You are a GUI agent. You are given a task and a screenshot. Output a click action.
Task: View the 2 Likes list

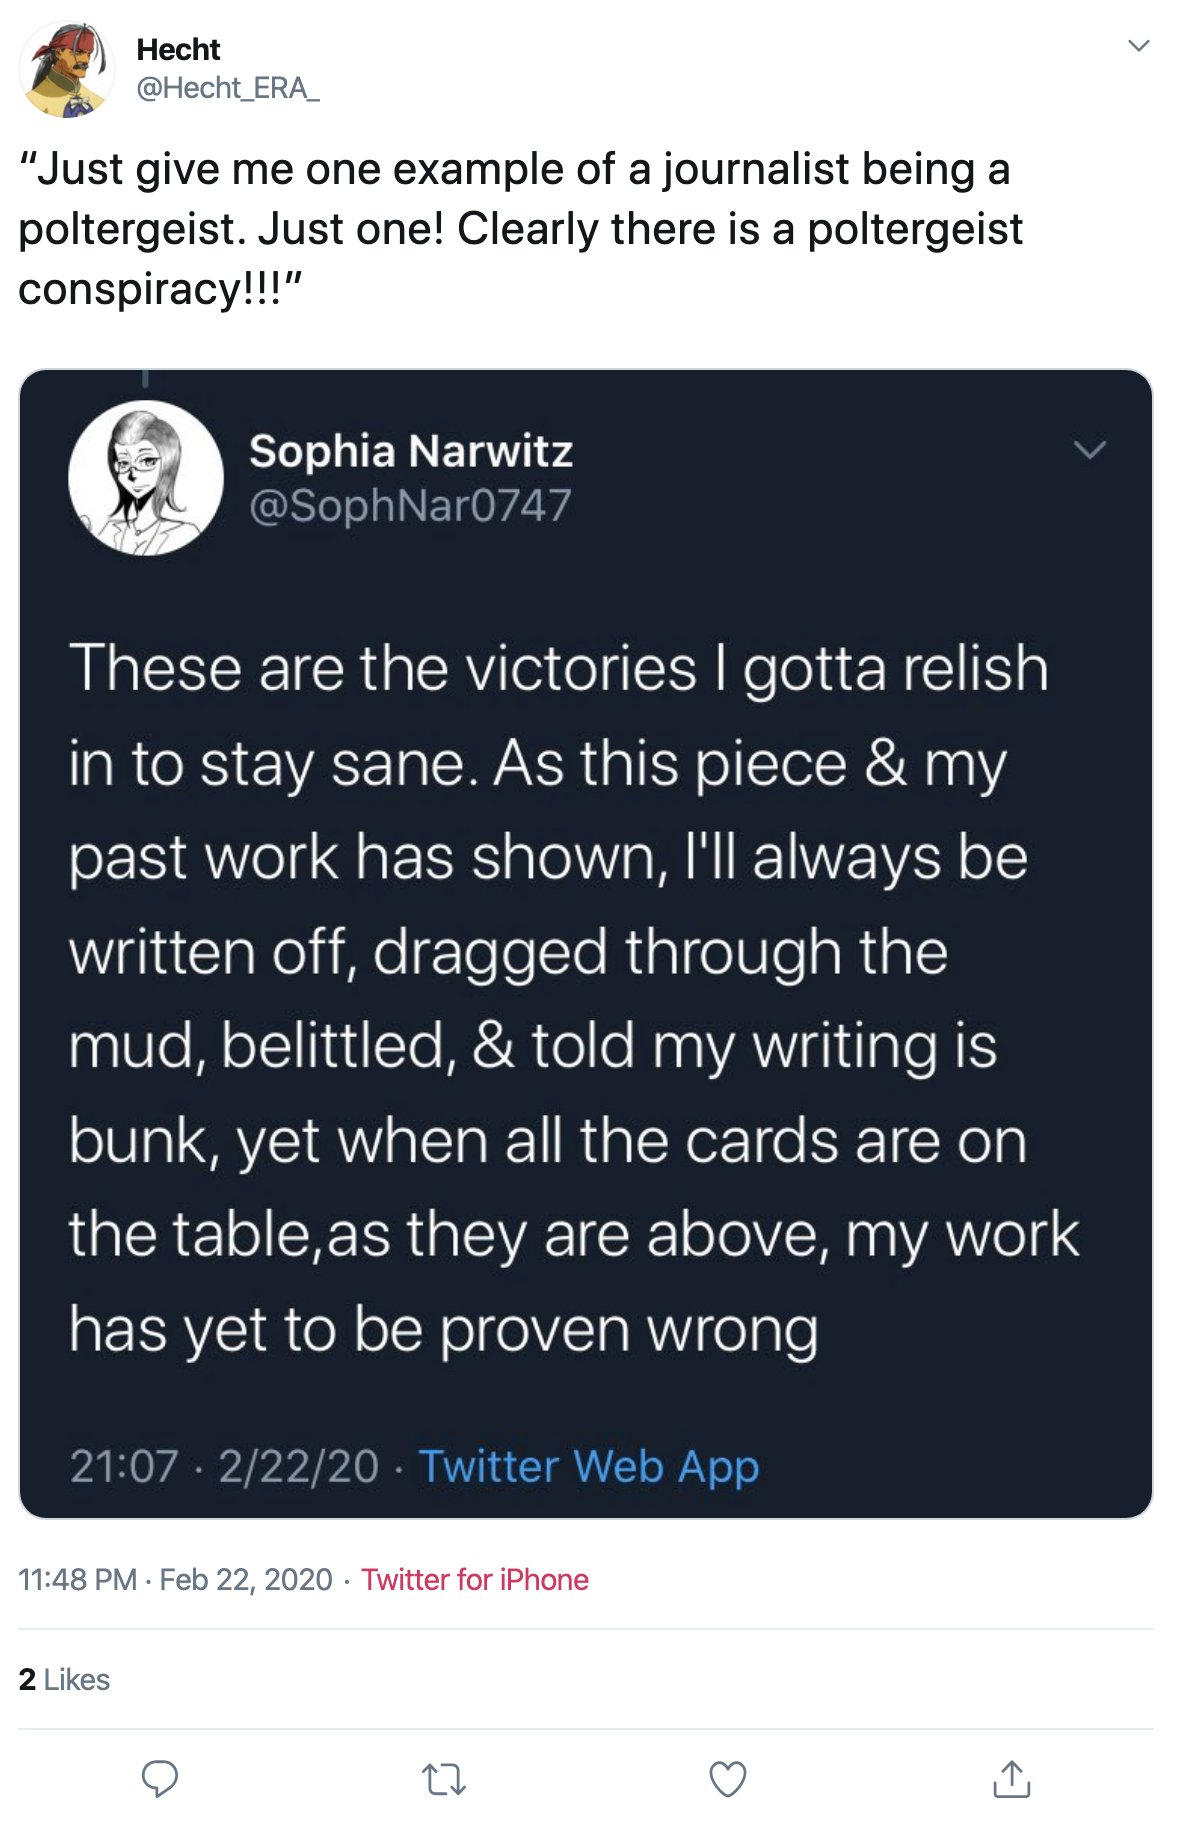64,1679
